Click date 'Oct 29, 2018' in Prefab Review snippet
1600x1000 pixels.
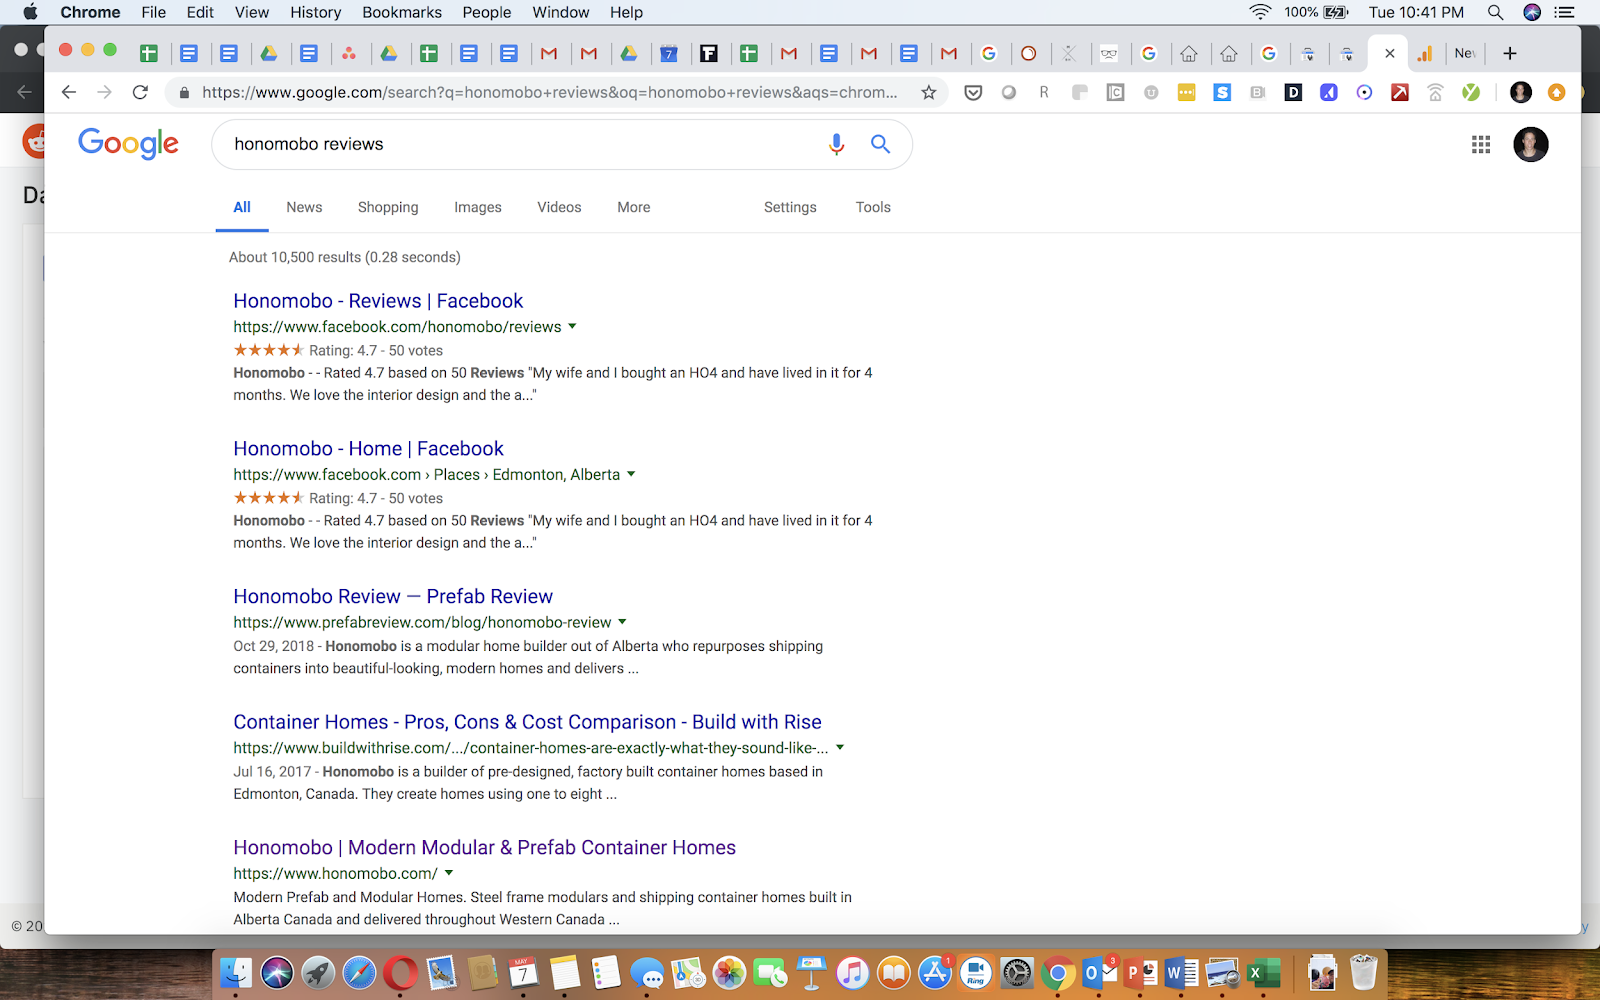click(273, 646)
